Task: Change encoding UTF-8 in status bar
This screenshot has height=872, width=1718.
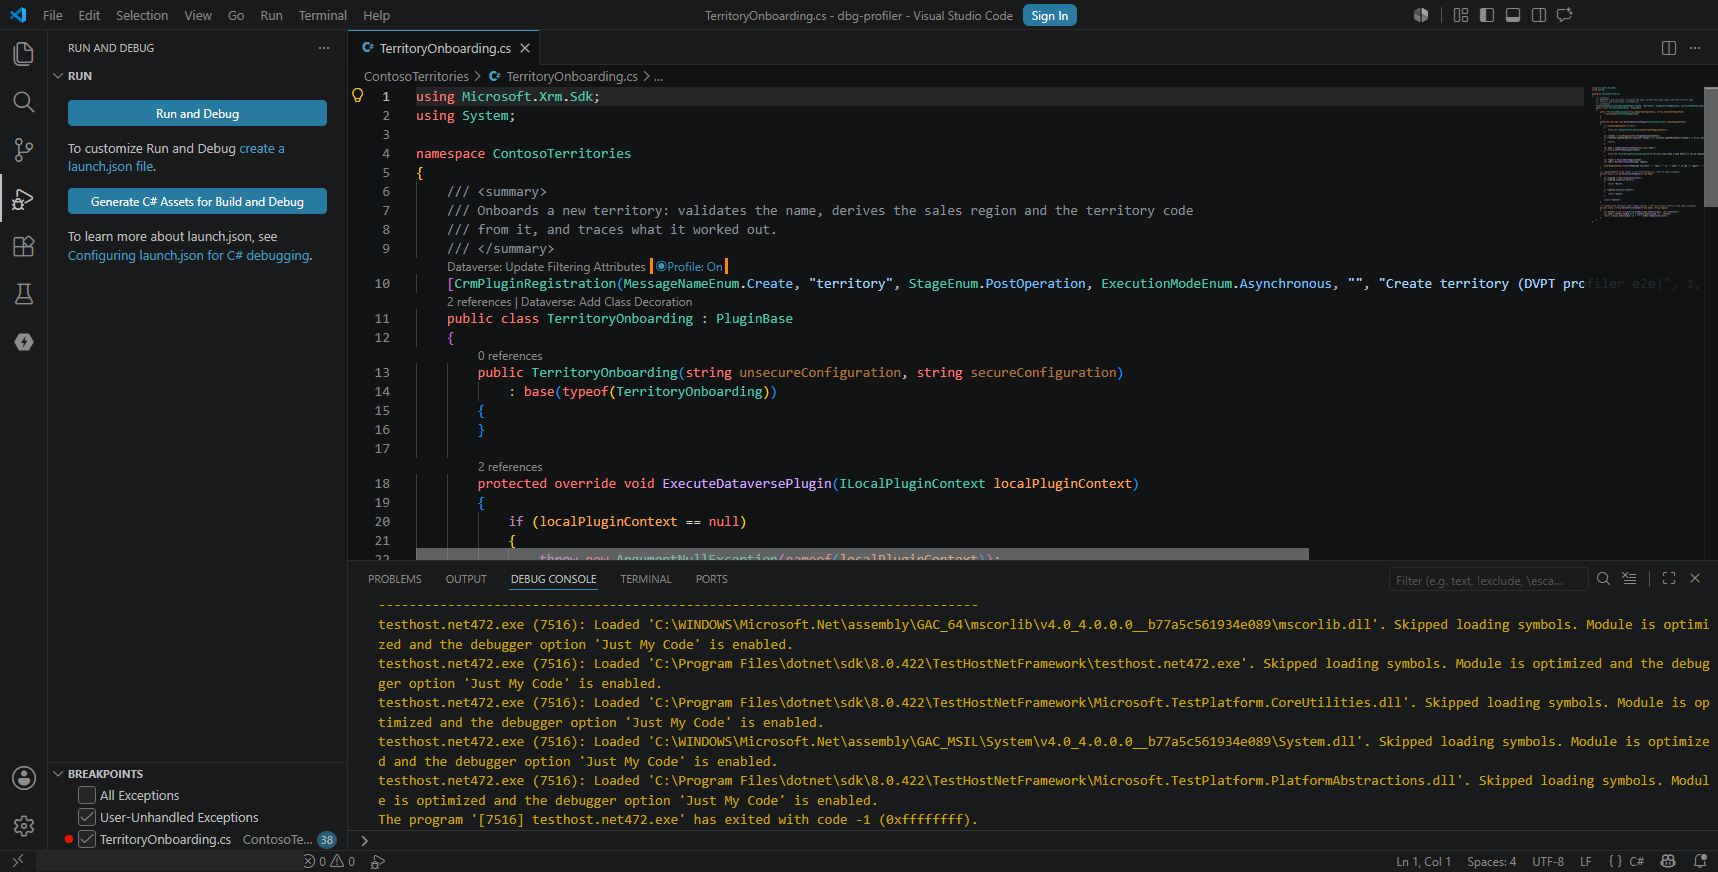Action: click(x=1548, y=861)
